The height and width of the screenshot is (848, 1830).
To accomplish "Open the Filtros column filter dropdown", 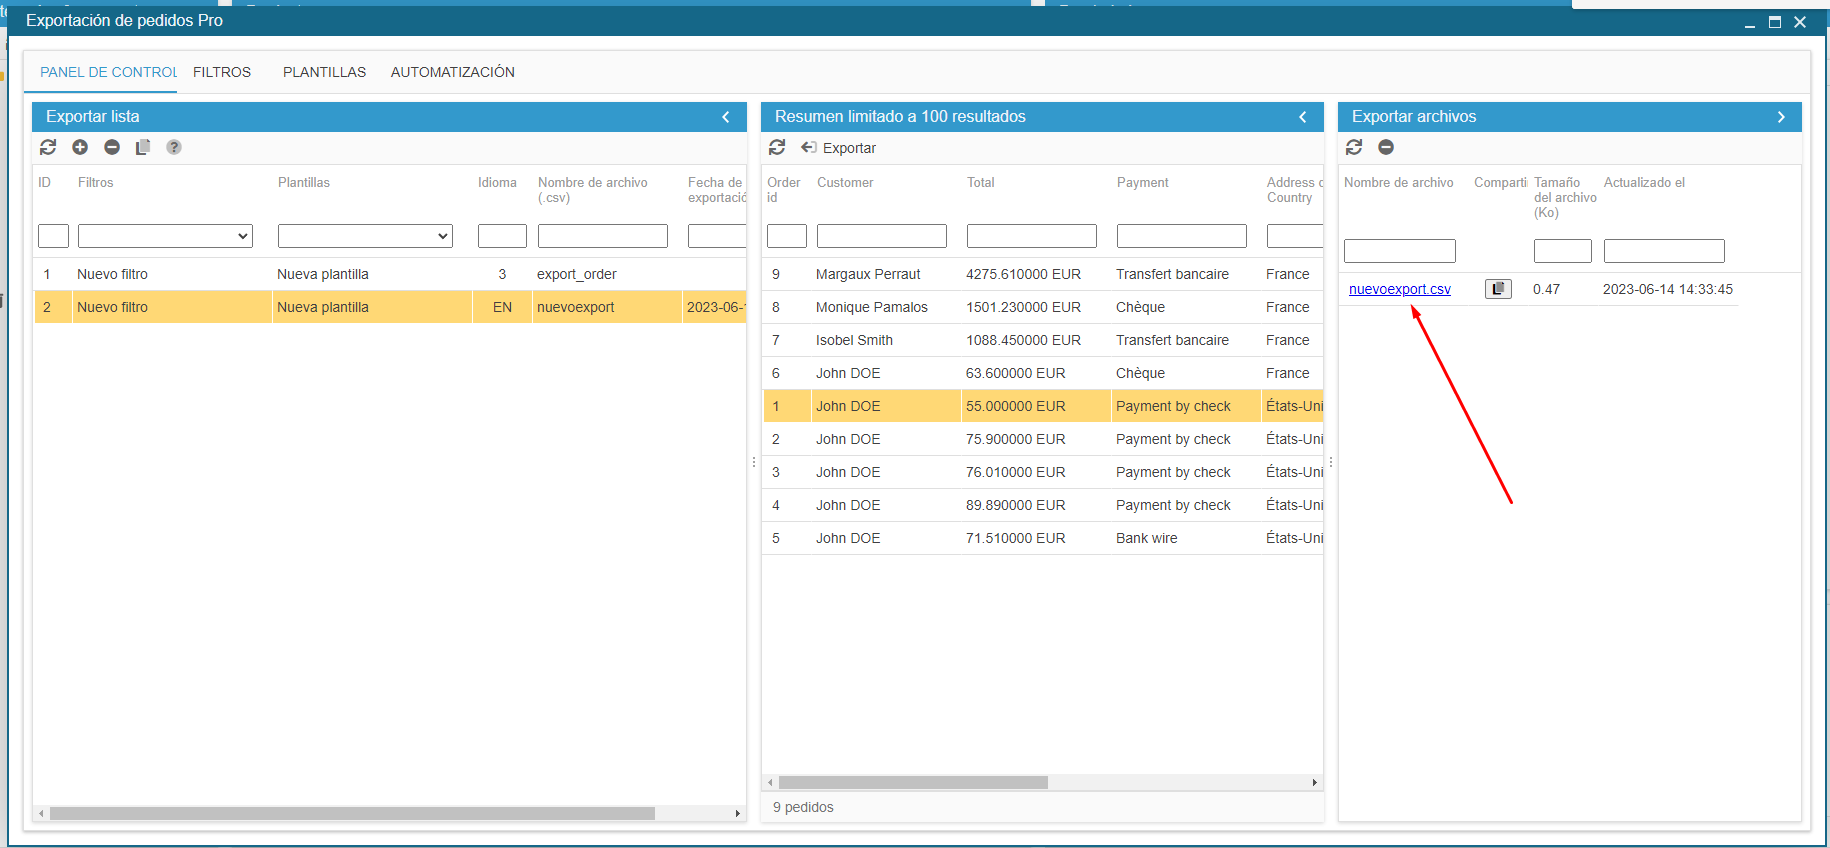I will coord(165,236).
